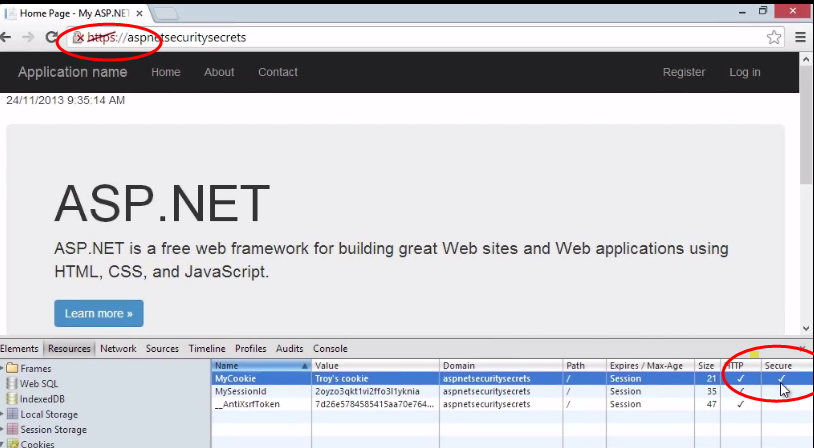
Task: Click the page timestamp 24/11/2013 text
Action: click(x=65, y=100)
